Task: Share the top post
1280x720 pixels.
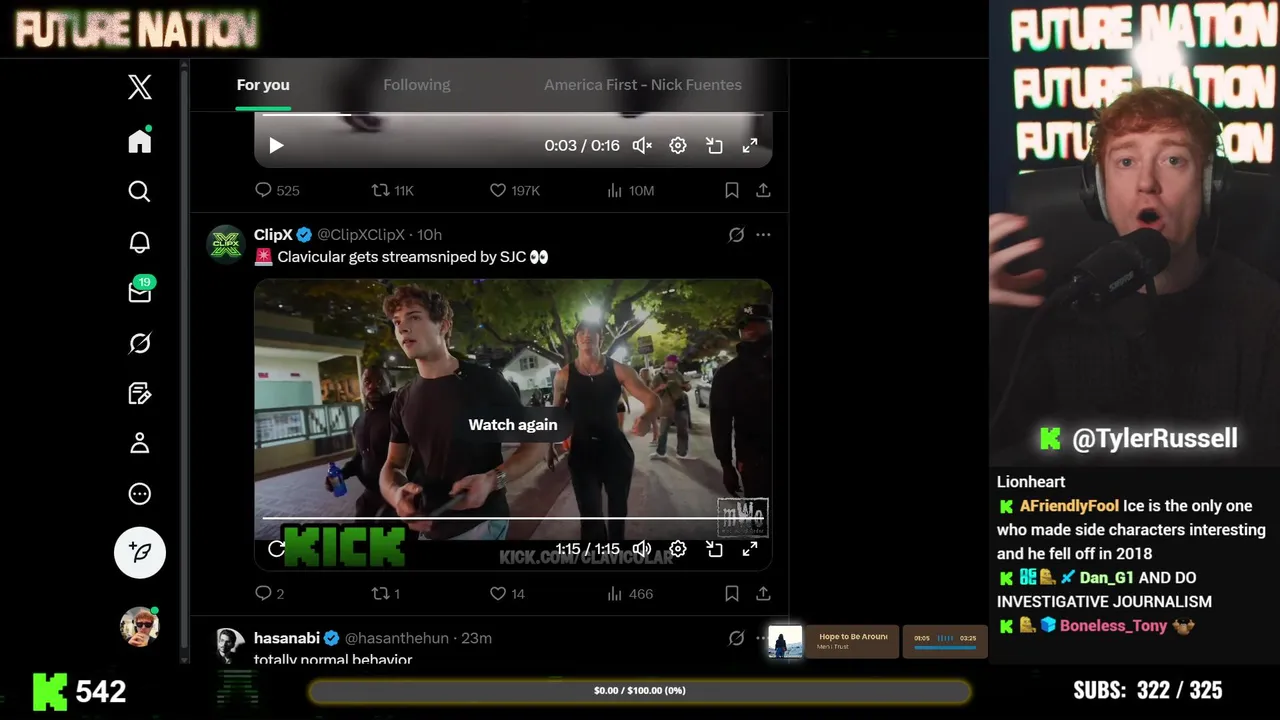Action: [763, 190]
